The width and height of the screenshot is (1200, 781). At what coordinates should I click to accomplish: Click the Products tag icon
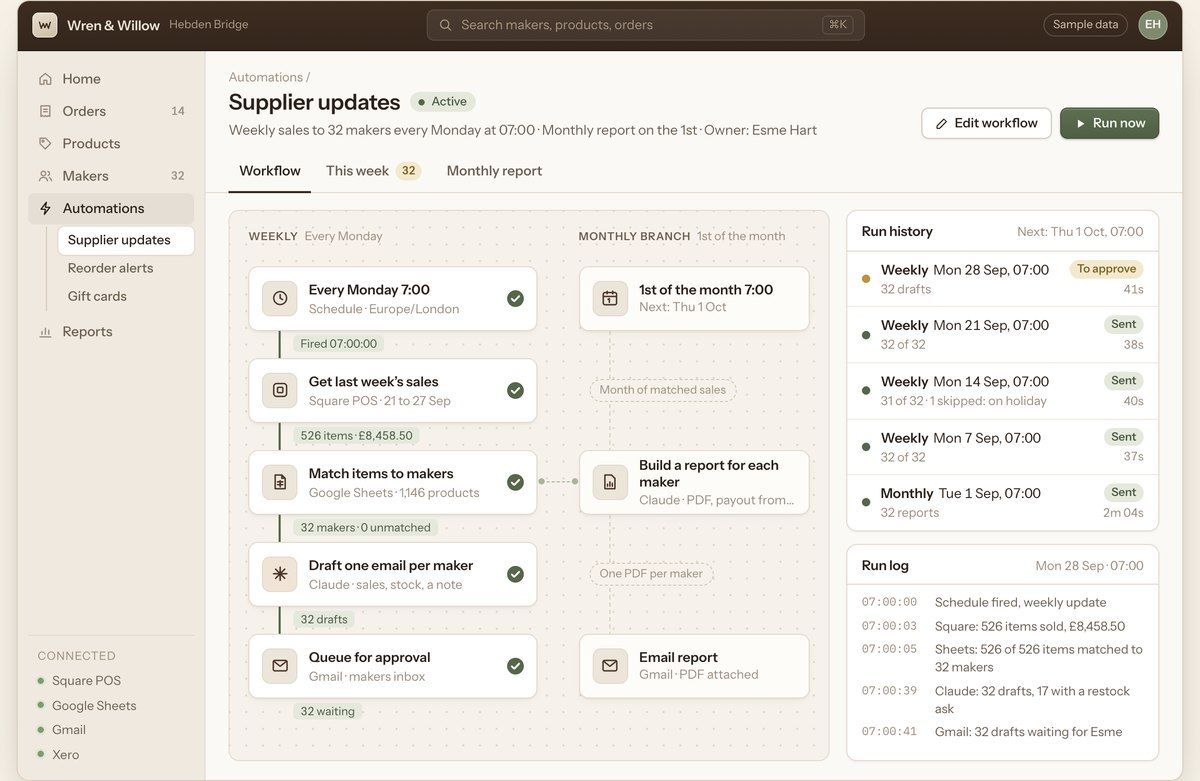(45, 143)
